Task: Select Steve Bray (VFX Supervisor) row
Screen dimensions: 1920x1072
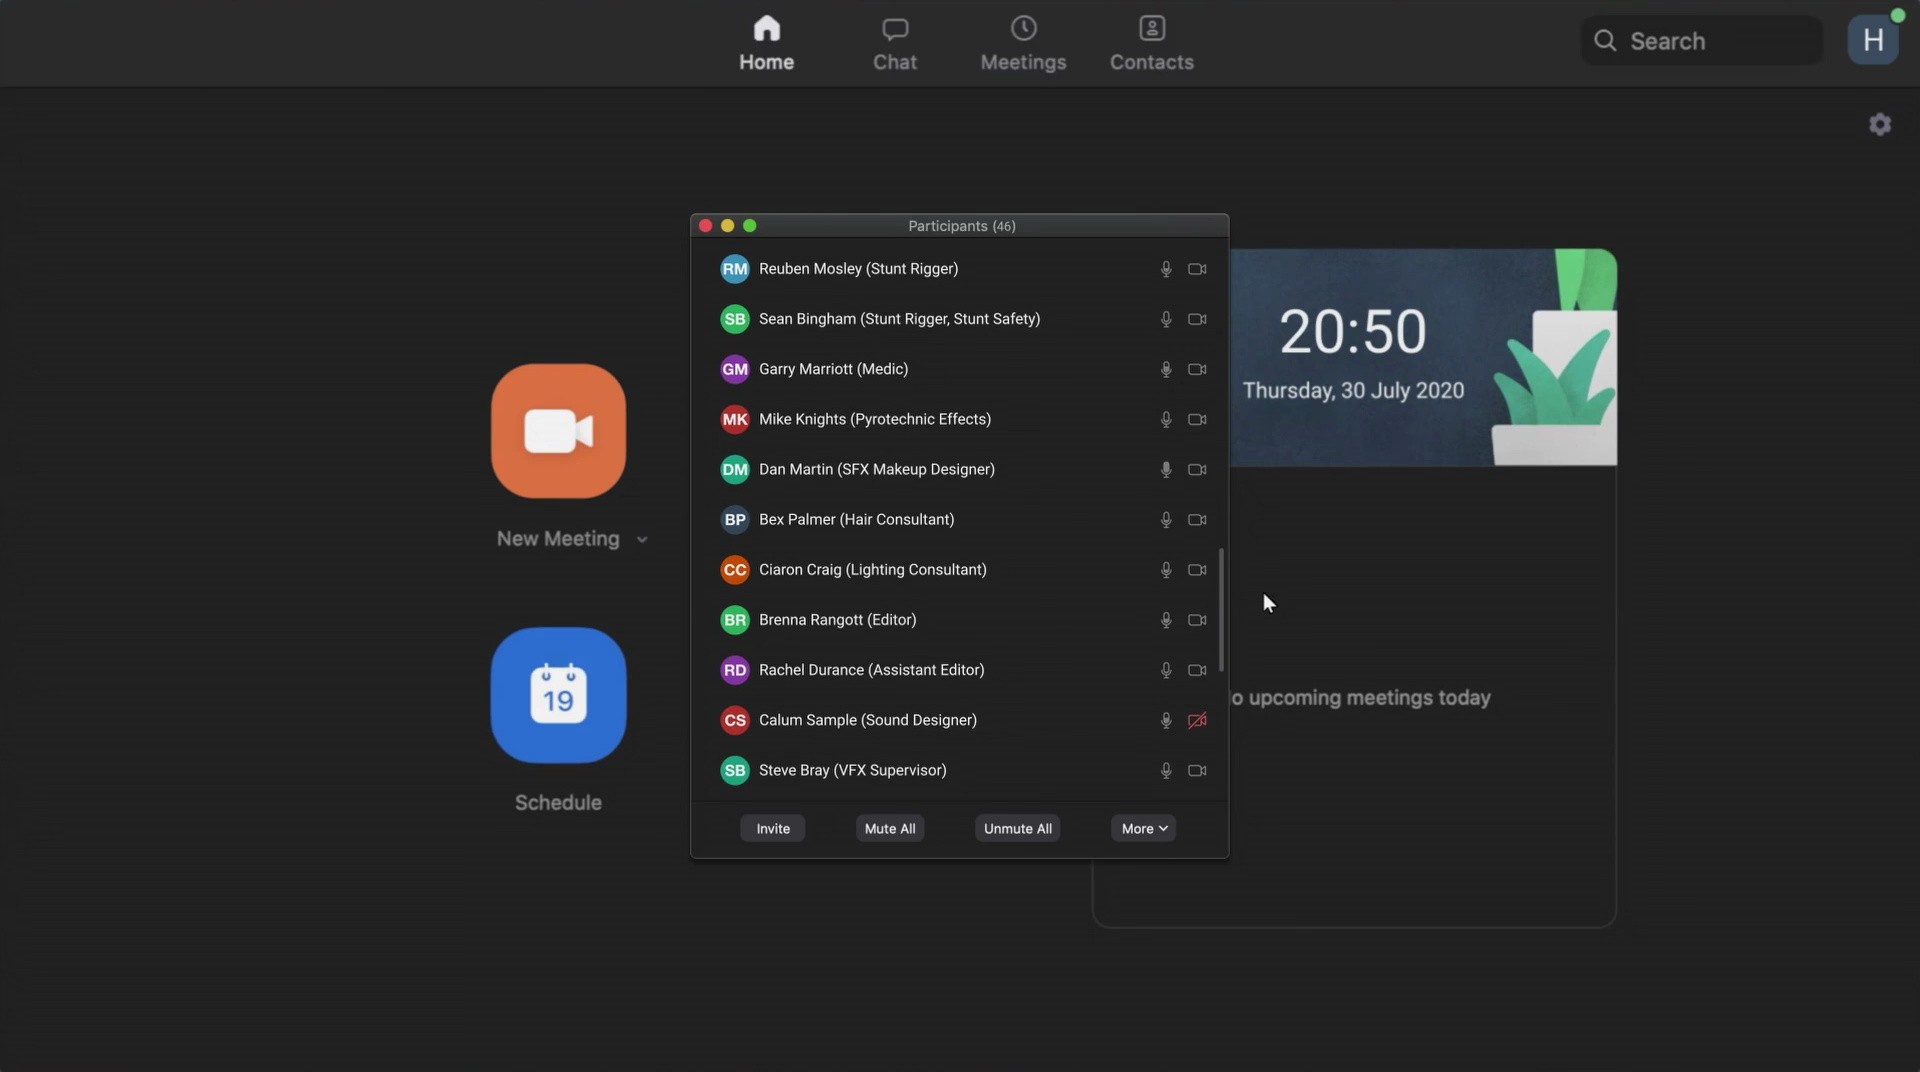Action: 959,770
